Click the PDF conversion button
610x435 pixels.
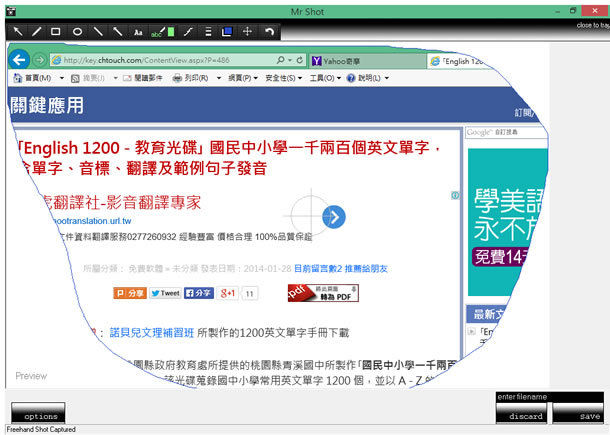tap(323, 292)
